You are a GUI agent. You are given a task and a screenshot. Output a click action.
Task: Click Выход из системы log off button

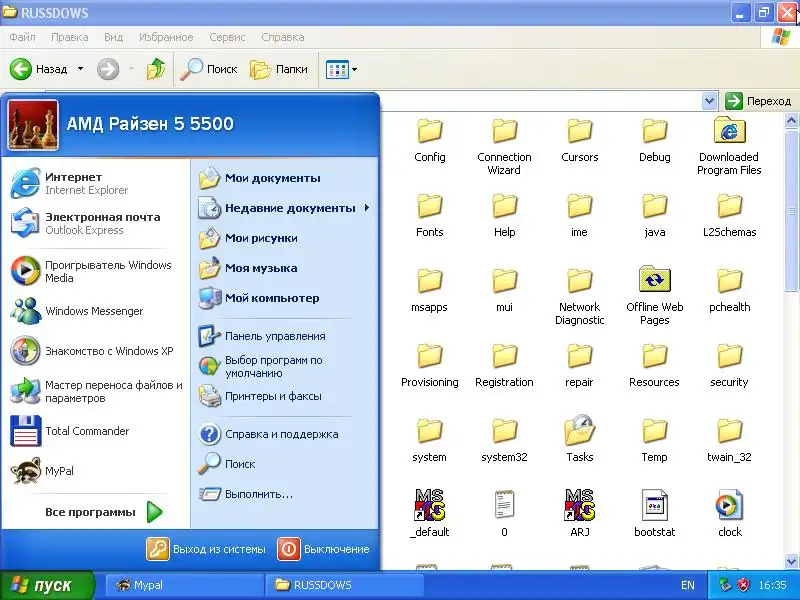point(206,549)
